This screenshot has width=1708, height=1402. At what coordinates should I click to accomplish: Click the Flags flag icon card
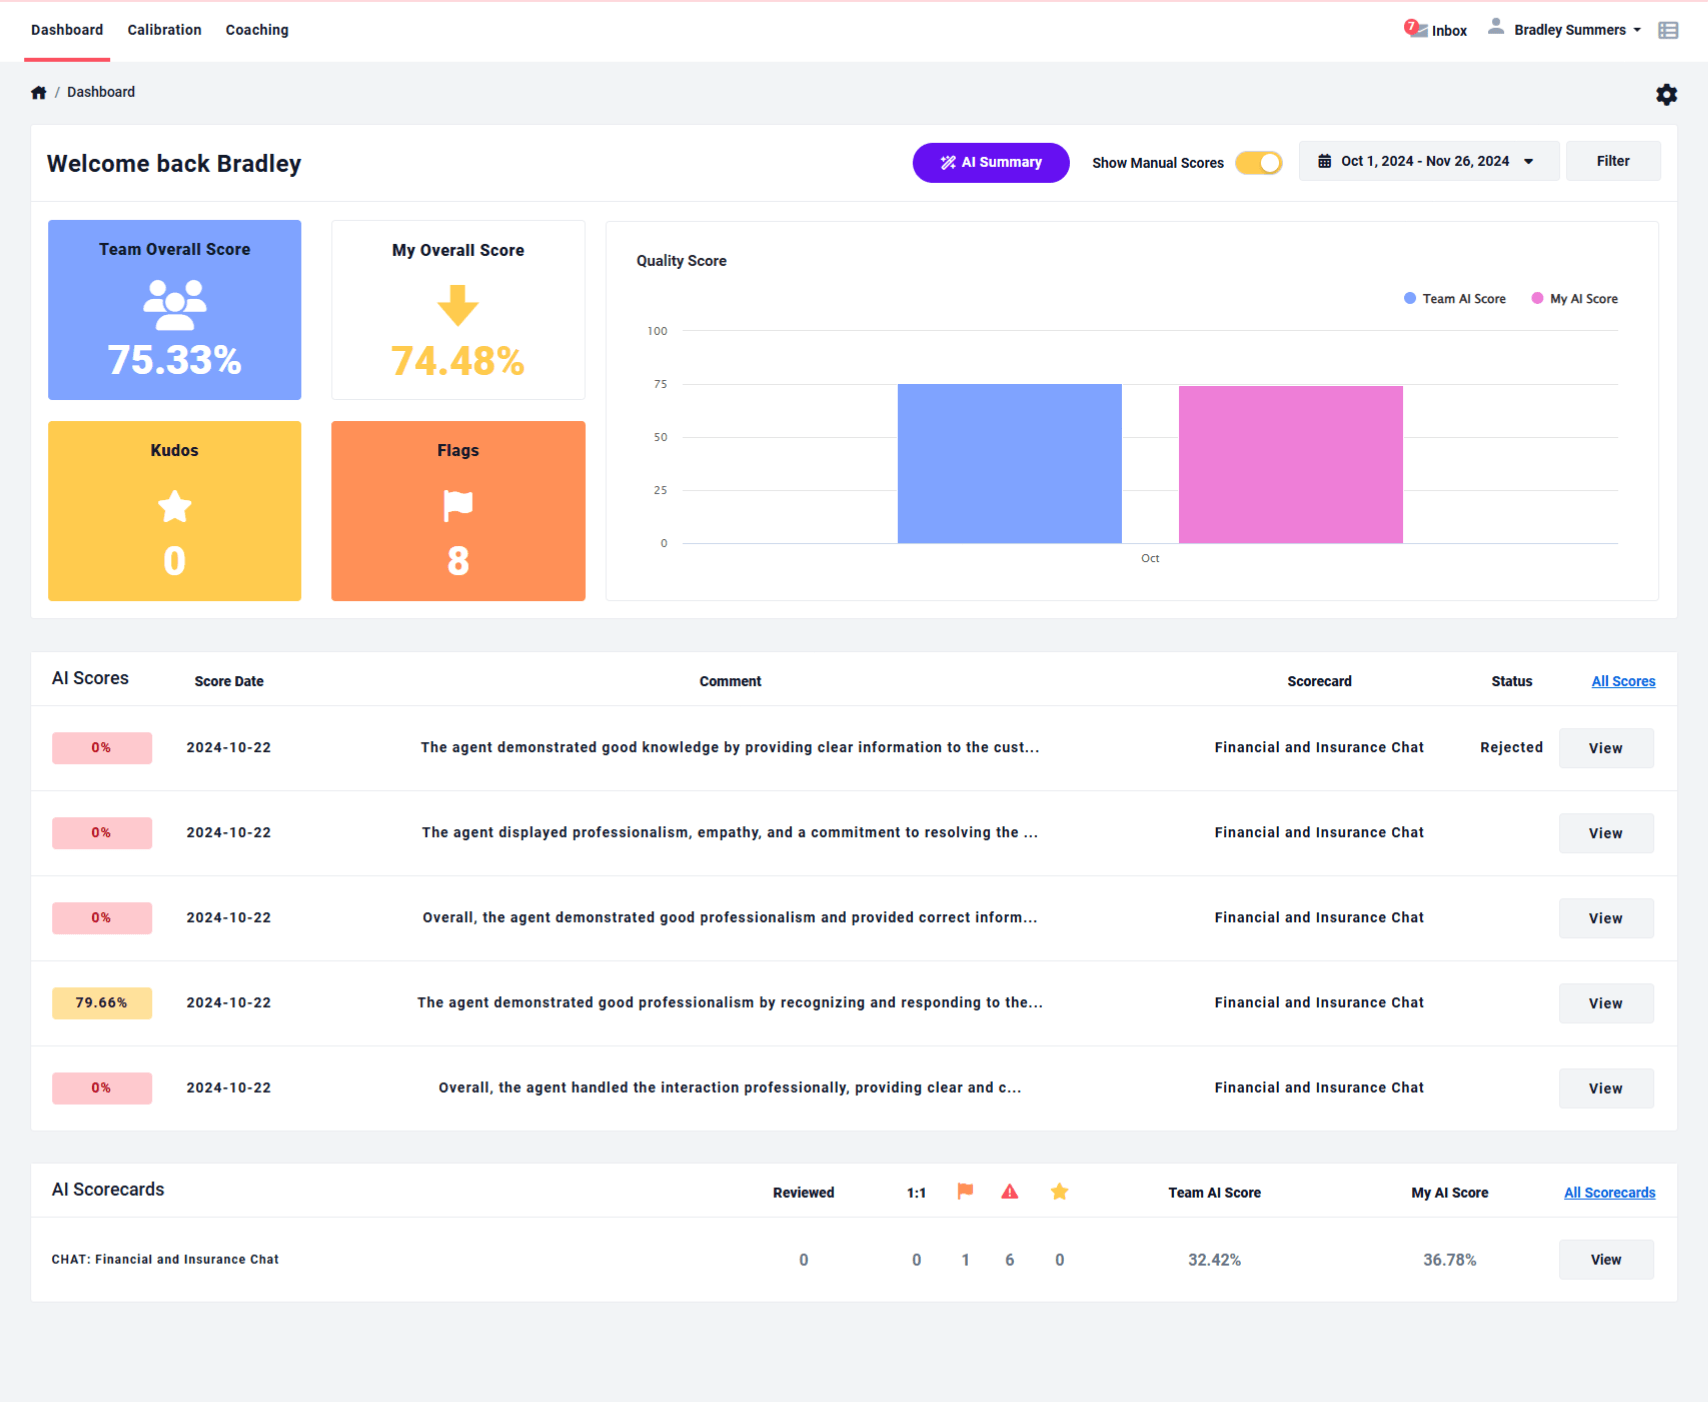(x=458, y=506)
